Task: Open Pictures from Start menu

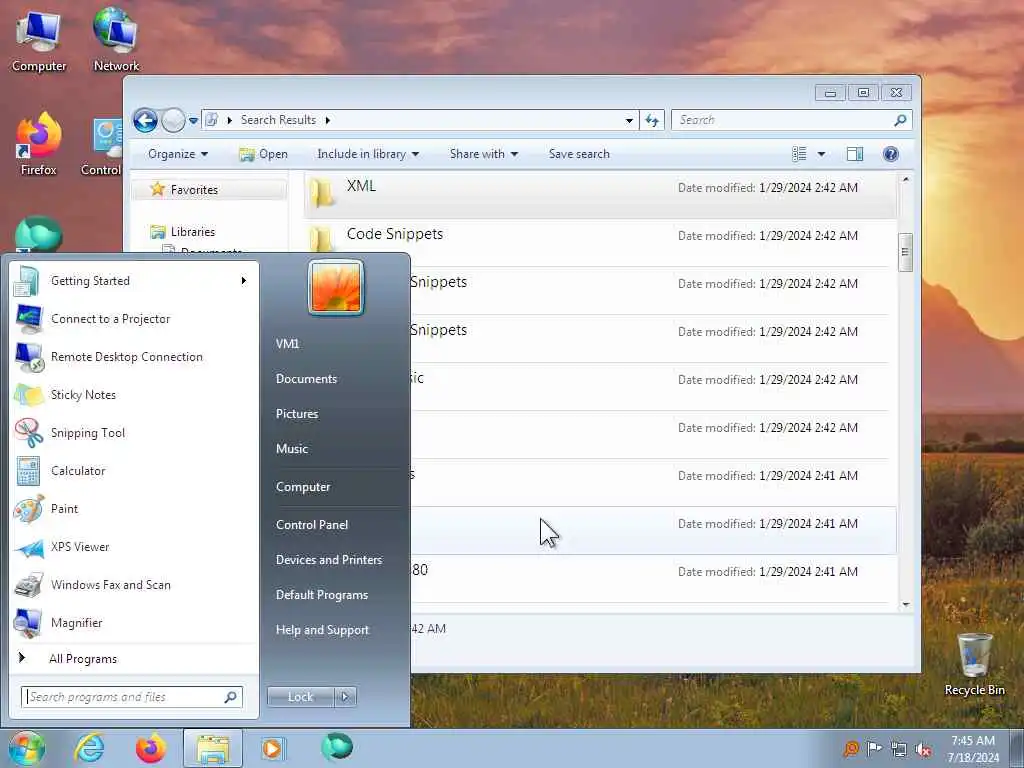Action: tap(297, 414)
